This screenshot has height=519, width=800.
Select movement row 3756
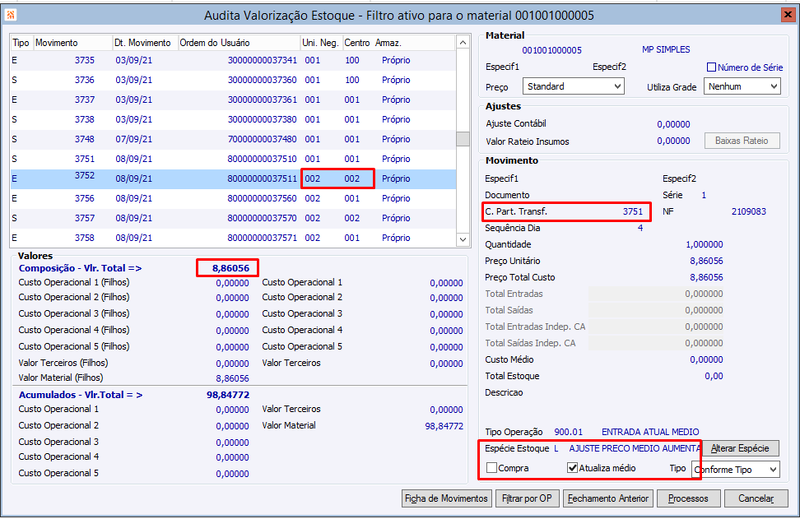click(x=233, y=199)
